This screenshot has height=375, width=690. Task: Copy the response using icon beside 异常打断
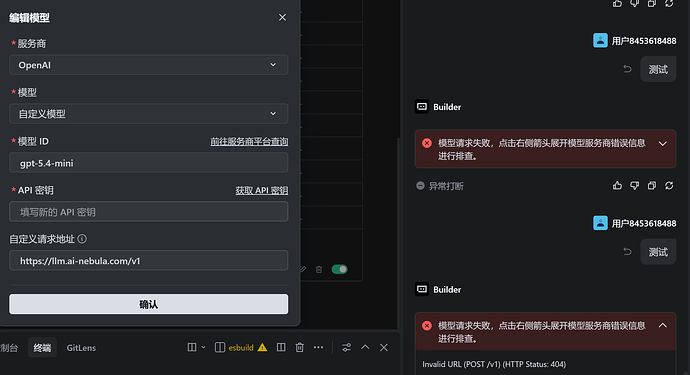[652, 186]
